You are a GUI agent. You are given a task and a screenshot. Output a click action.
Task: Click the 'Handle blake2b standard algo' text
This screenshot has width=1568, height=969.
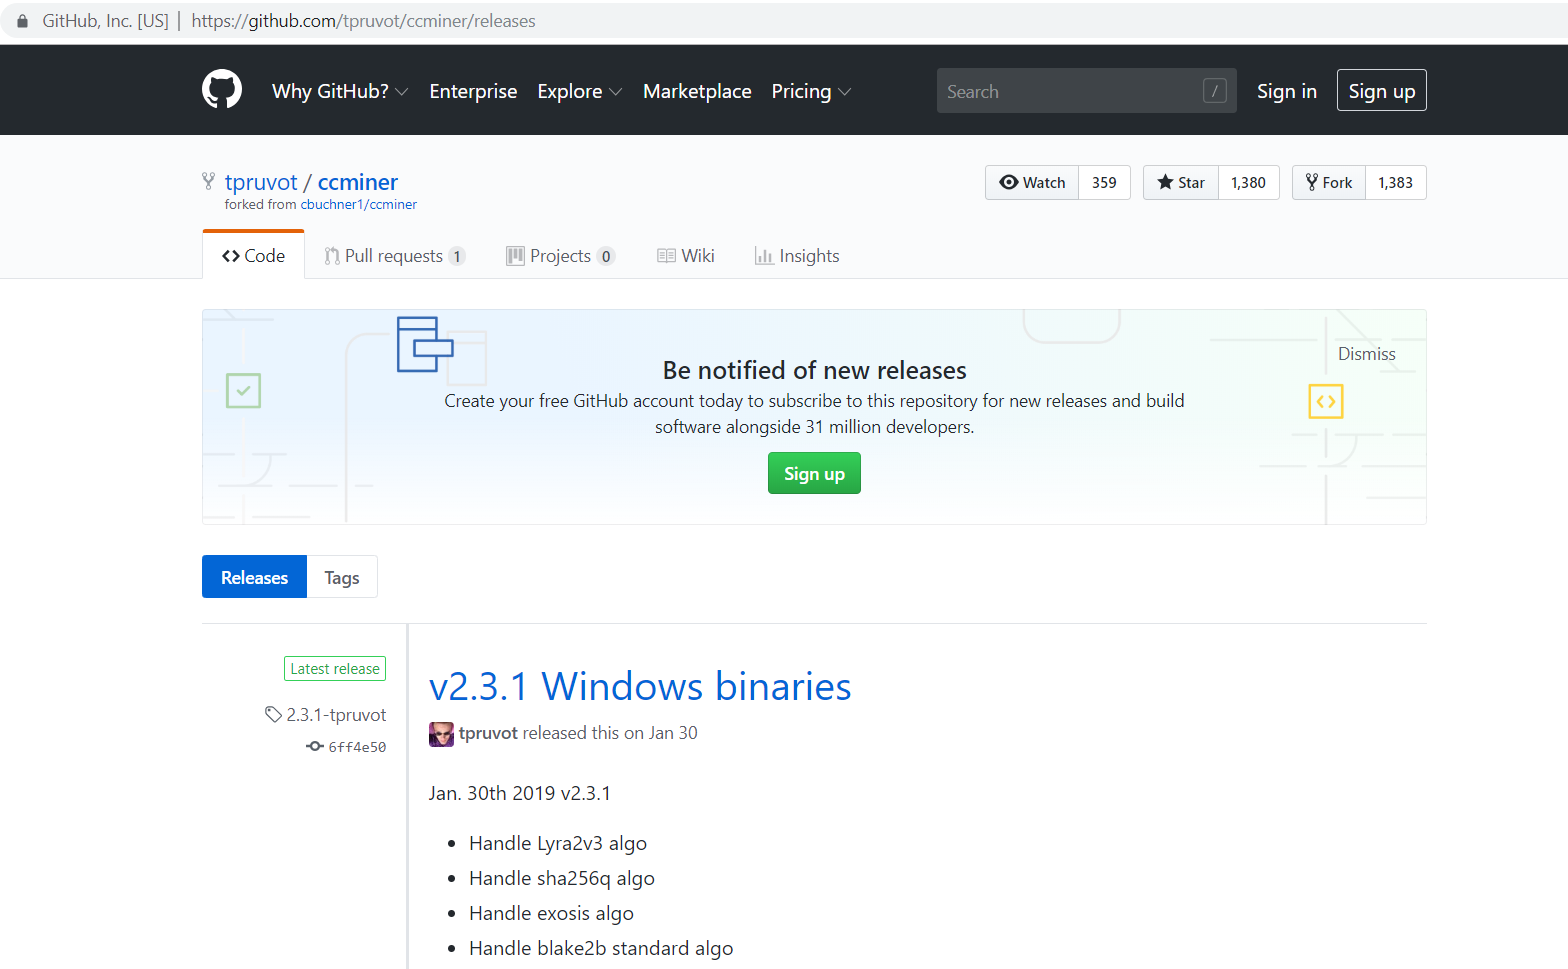click(601, 948)
